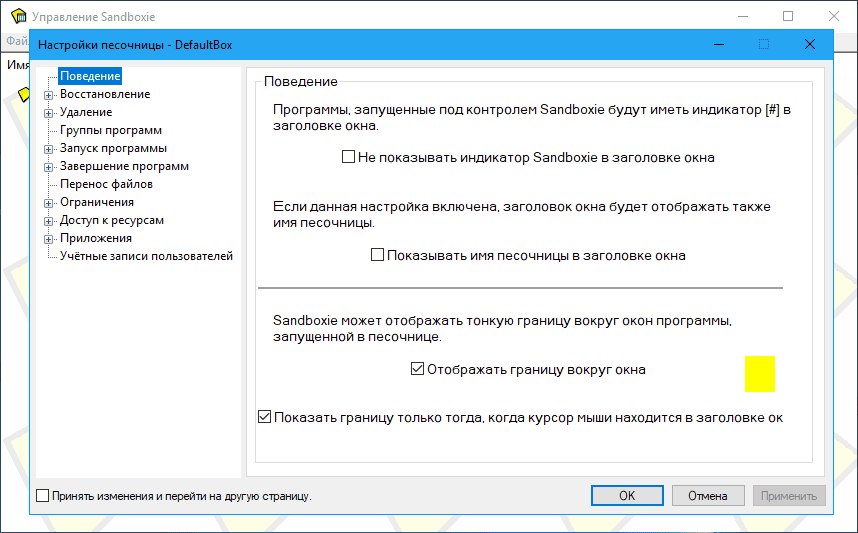Click the Применить button
The image size is (858, 533).
[789, 496]
